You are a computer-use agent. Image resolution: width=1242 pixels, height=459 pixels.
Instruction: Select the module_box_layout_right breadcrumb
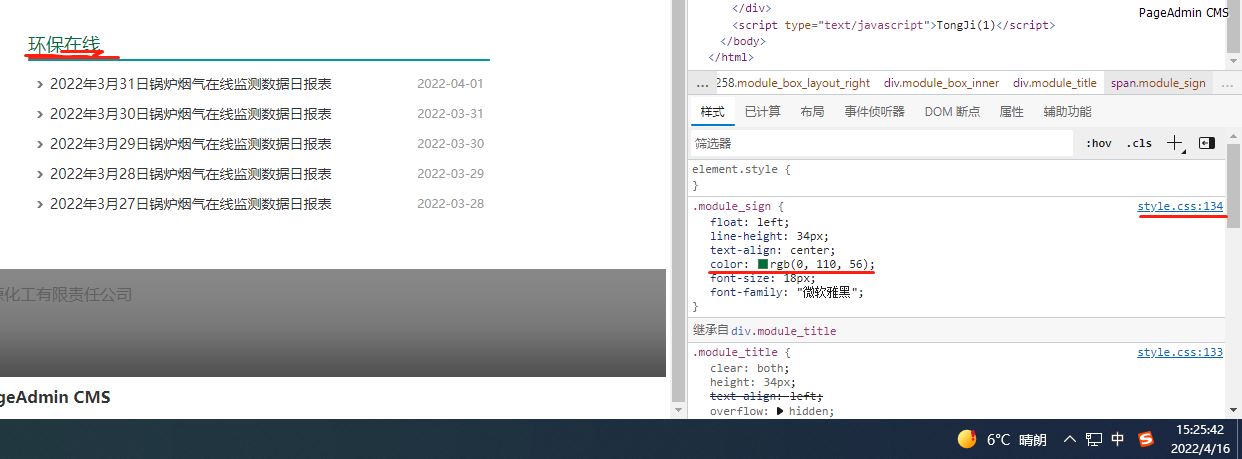794,83
